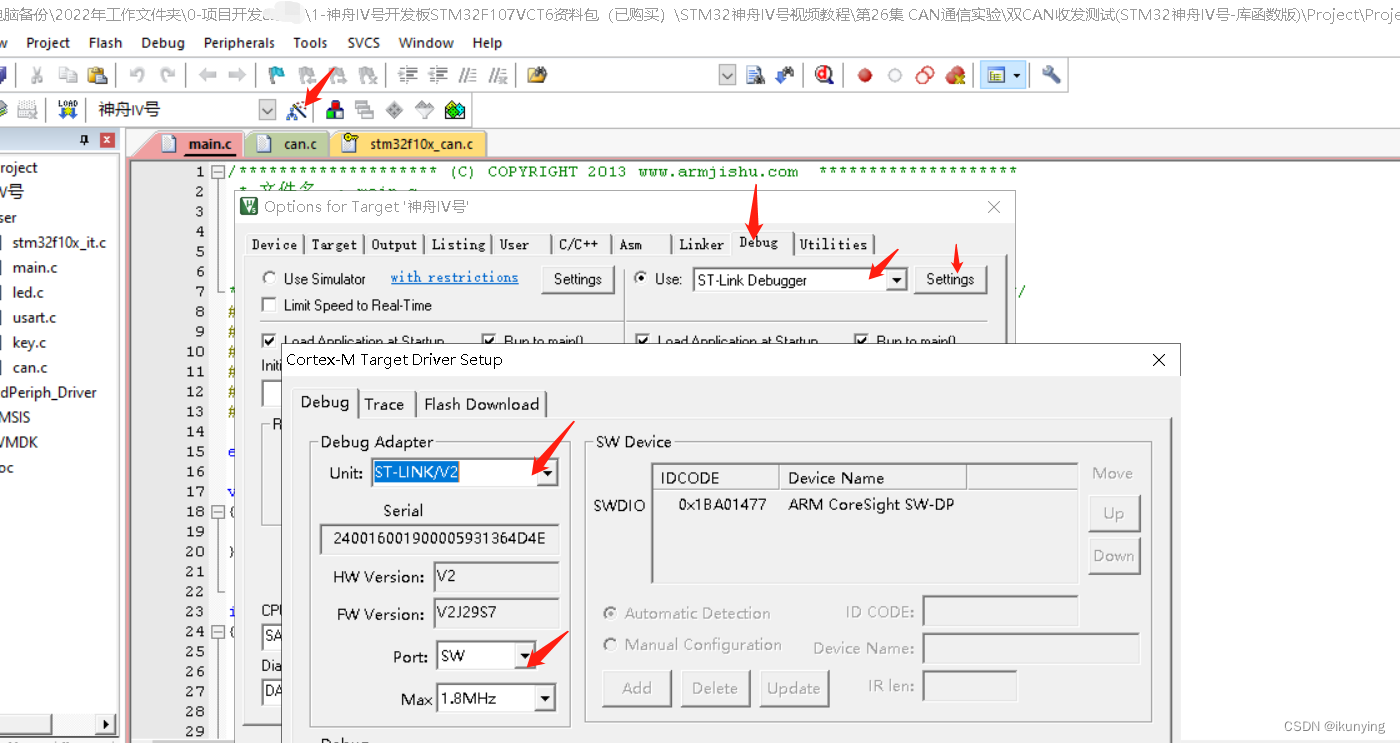Click Indent selected lines icon
Viewport: 1400px width, 743px height.
[x=407, y=75]
